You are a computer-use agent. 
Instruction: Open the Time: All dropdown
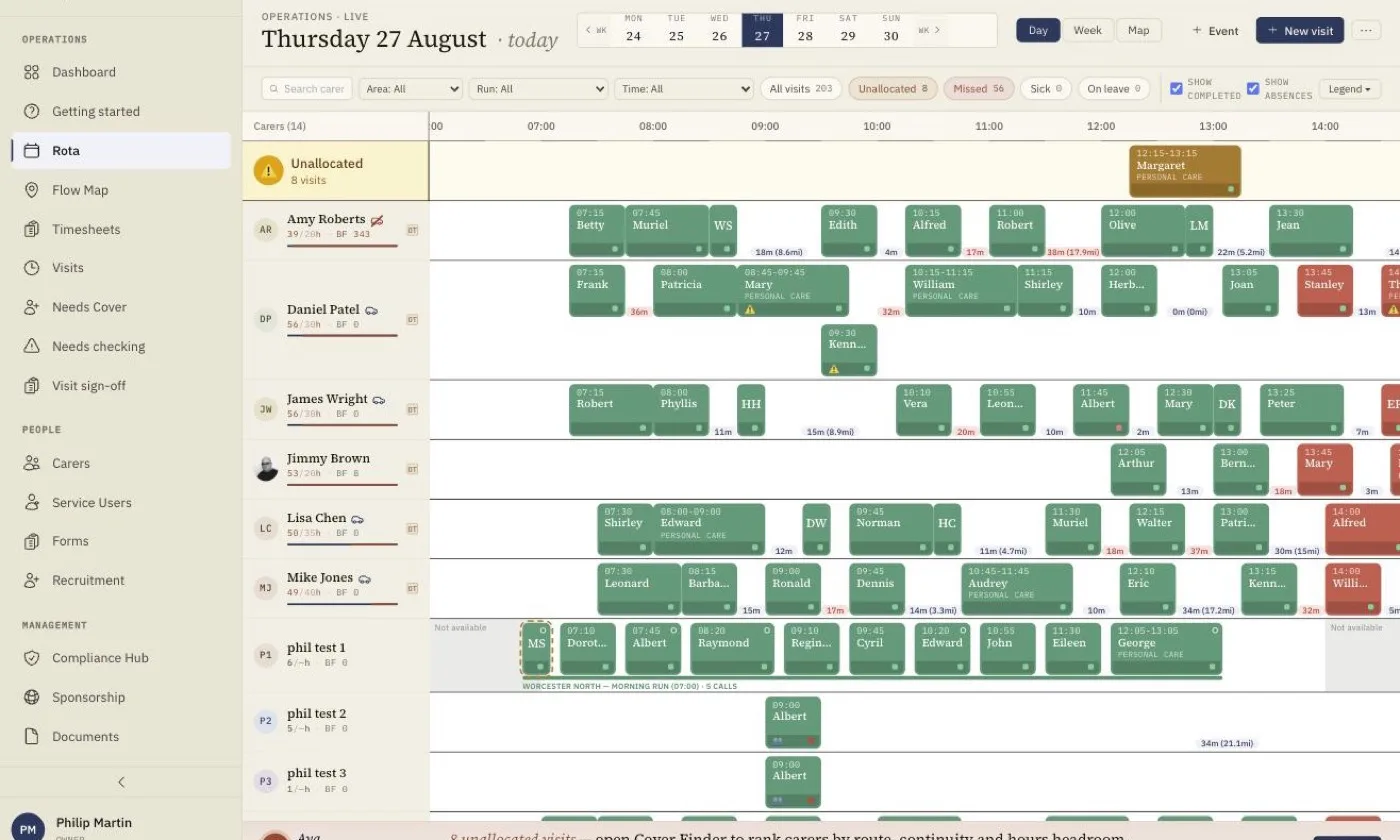pyautogui.click(x=684, y=89)
